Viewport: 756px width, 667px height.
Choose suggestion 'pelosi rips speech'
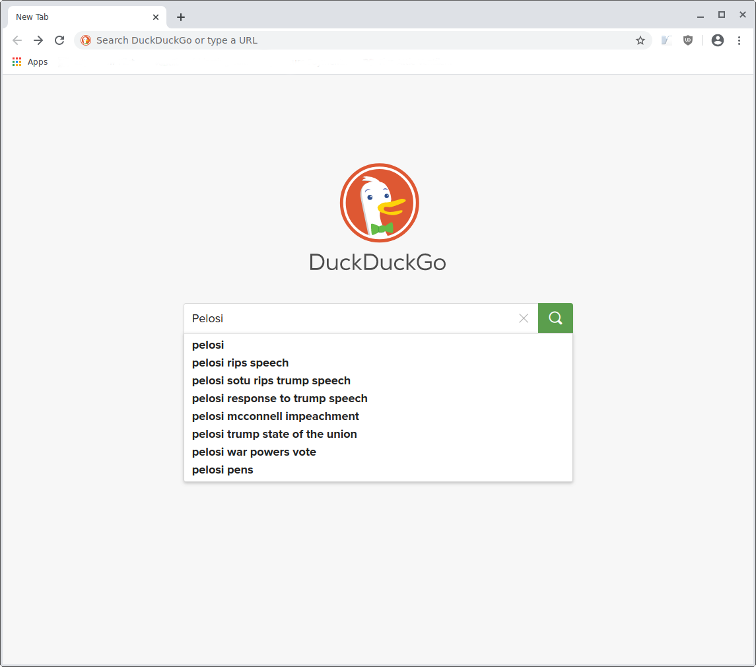point(378,363)
